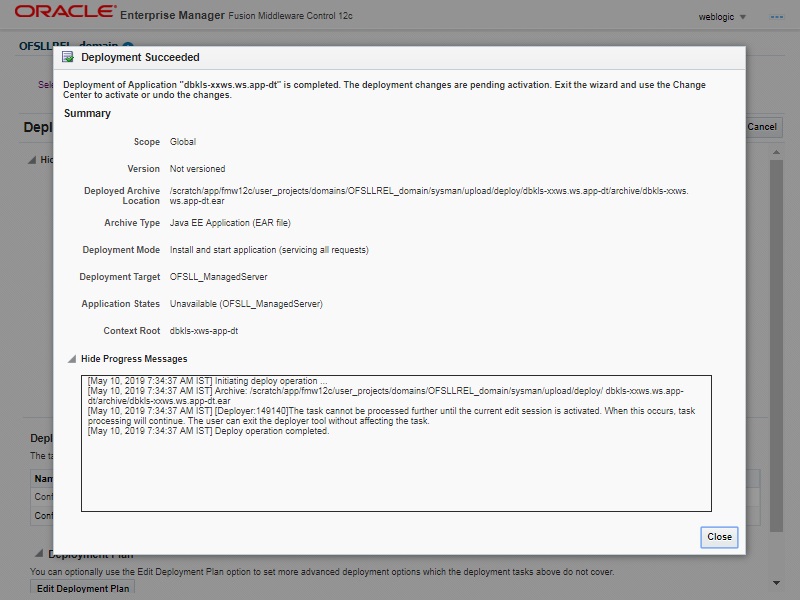Collapse the Deployment Plan section in the background
Screen dimensions: 800x600
[39, 553]
